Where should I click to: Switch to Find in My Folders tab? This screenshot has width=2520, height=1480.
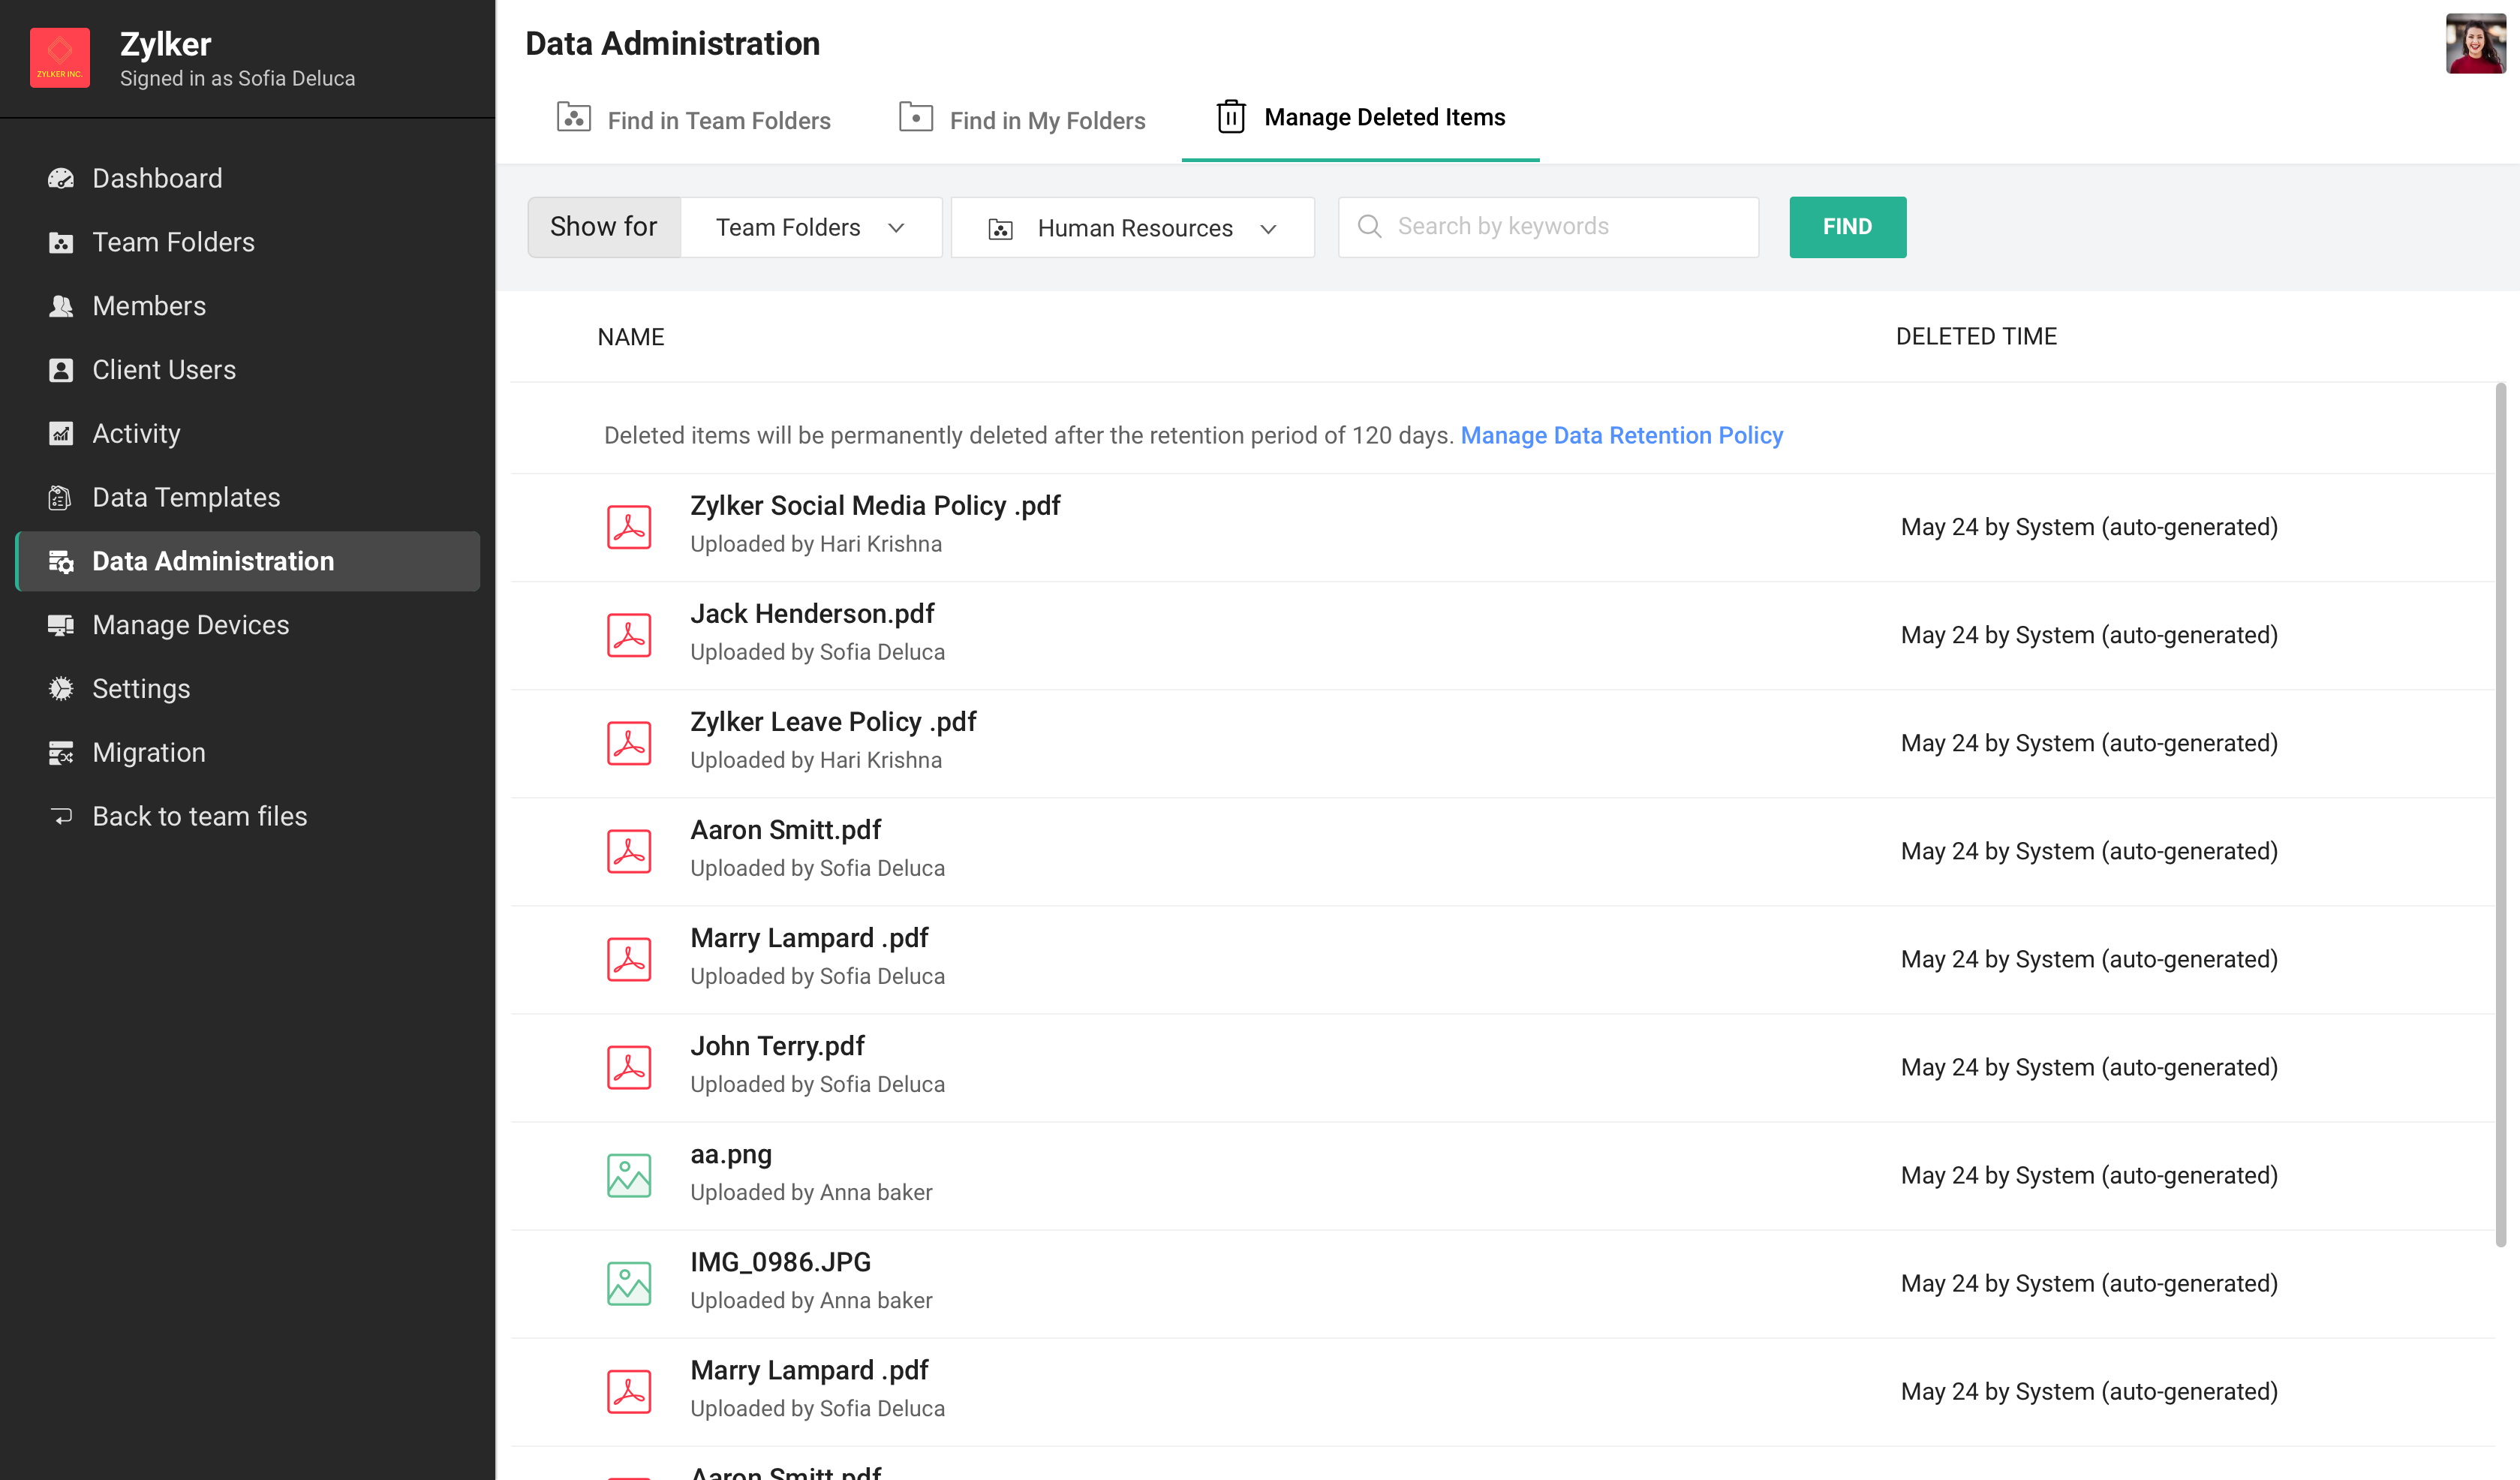(1022, 120)
